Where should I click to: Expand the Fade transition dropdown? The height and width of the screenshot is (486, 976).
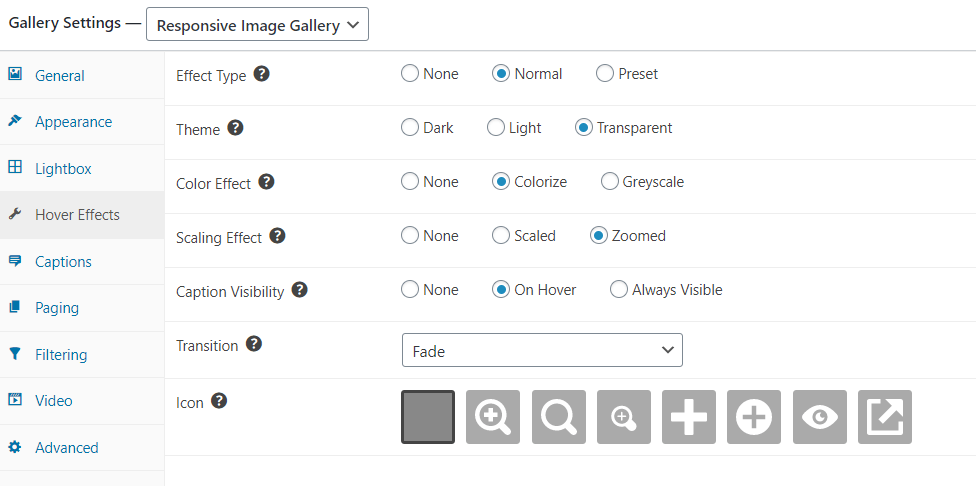542,350
